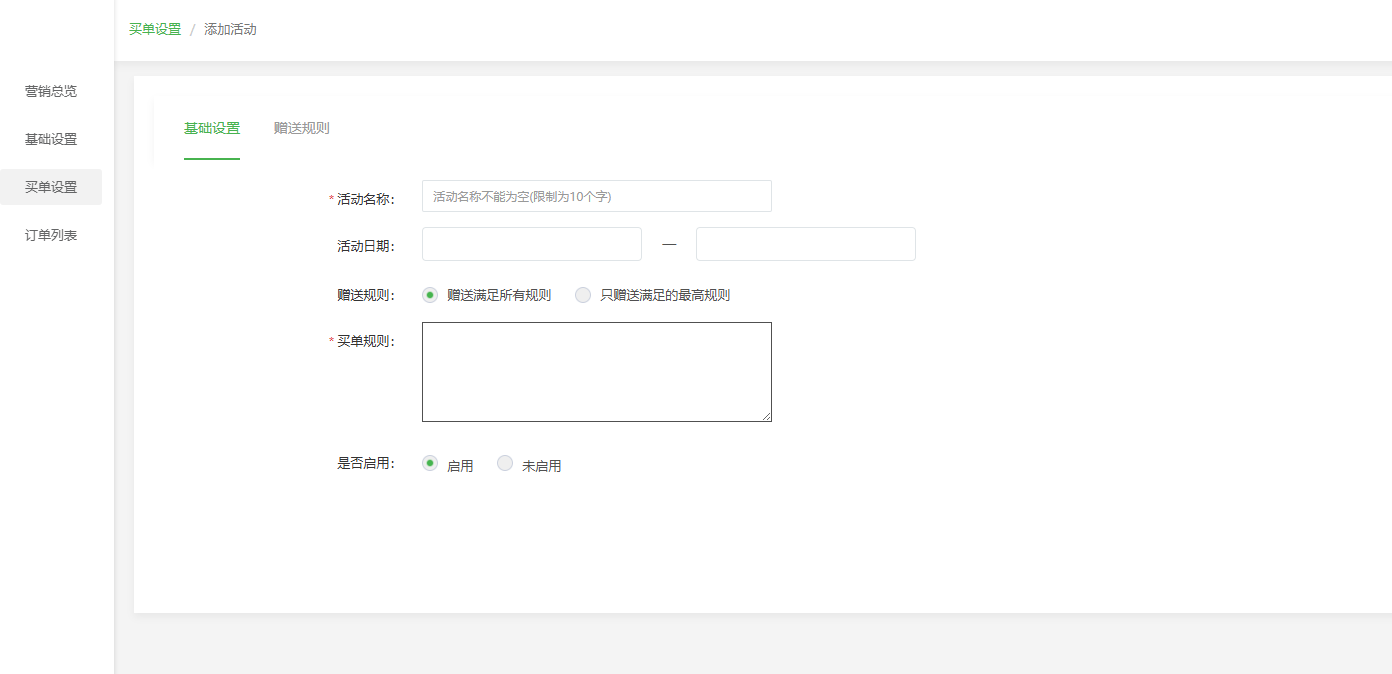Go to 基础设置 in the left sidebar
Image resolution: width=1392 pixels, height=674 pixels.
click(x=51, y=139)
